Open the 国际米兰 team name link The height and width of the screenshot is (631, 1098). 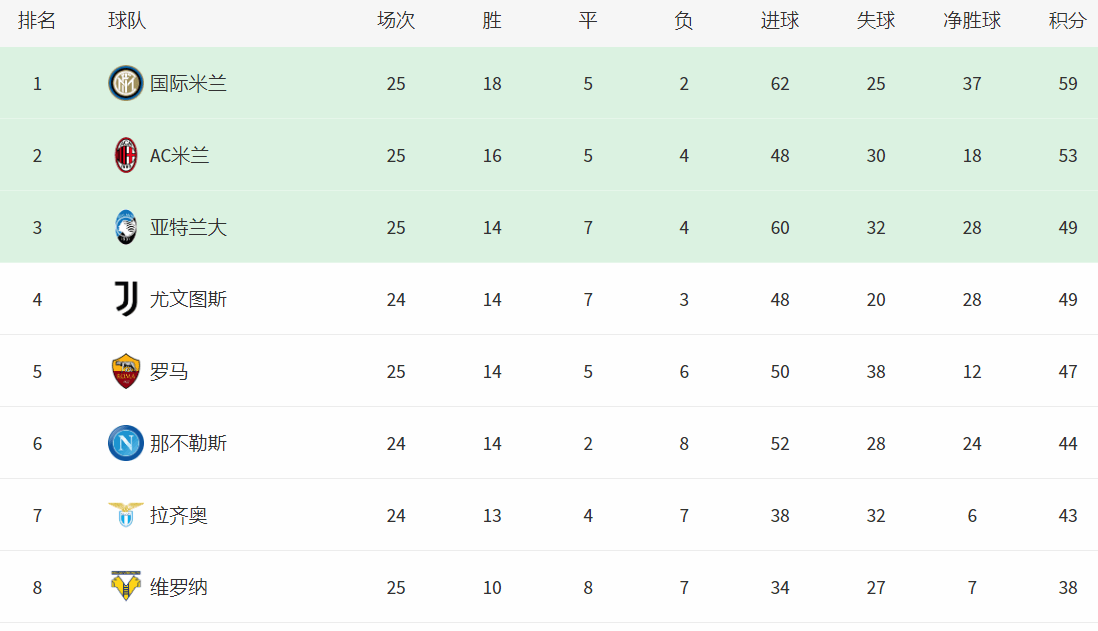click(188, 83)
